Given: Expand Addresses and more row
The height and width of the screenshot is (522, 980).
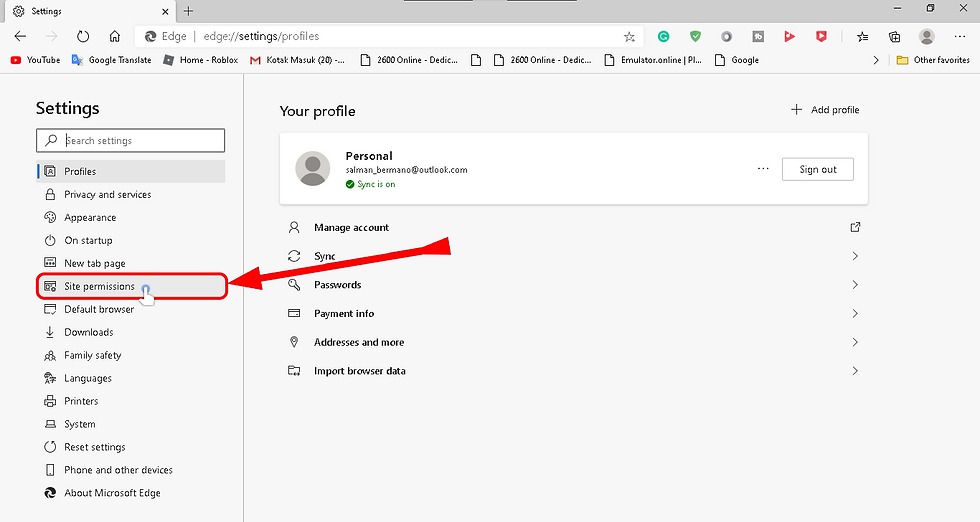Looking at the screenshot, I should pyautogui.click(x=574, y=343).
